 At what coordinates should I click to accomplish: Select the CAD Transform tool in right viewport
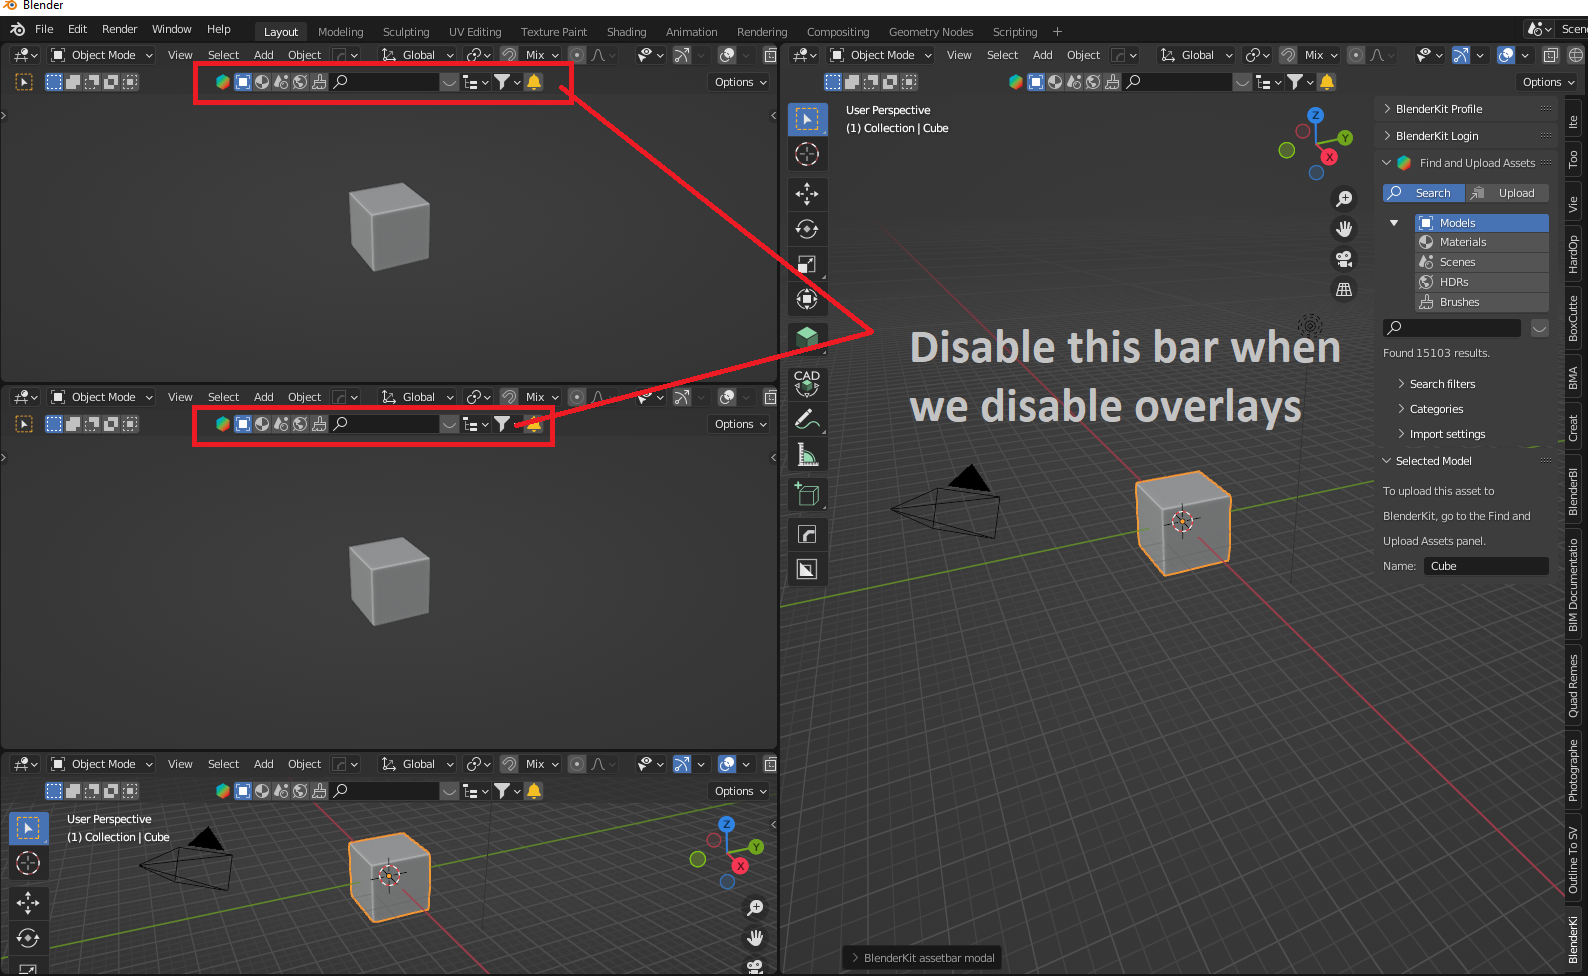pyautogui.click(x=807, y=384)
